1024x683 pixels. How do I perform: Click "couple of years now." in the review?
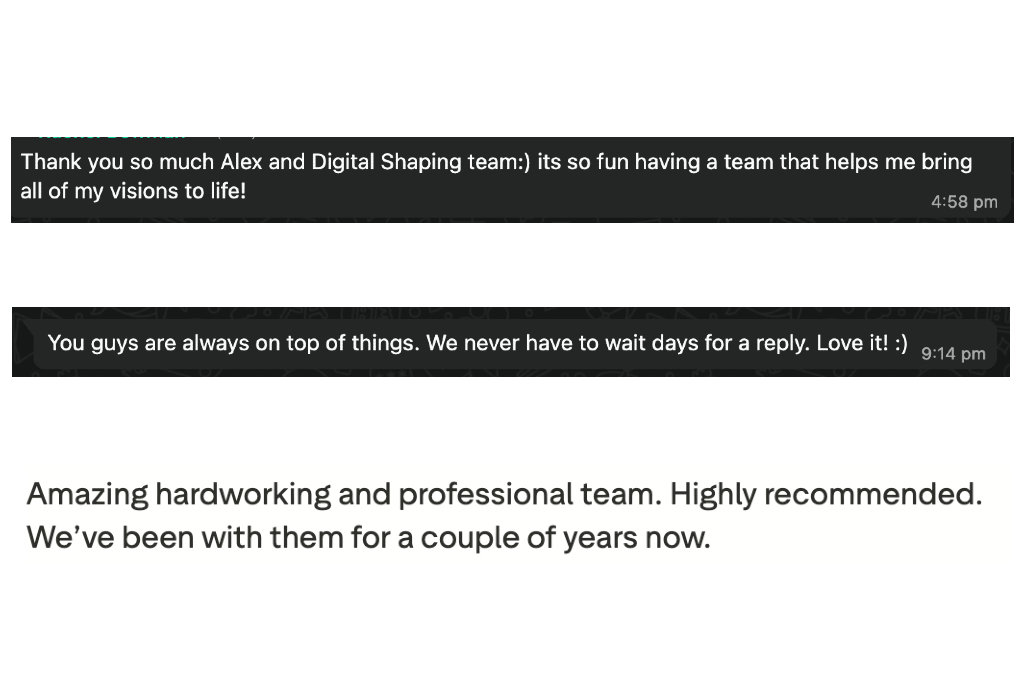pyautogui.click(x=565, y=537)
